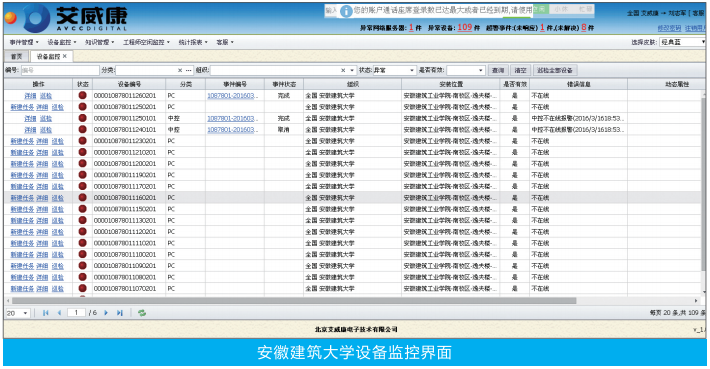Click the red status dot for device 000010878011160201
The width and height of the screenshot is (710, 369).
[82, 197]
